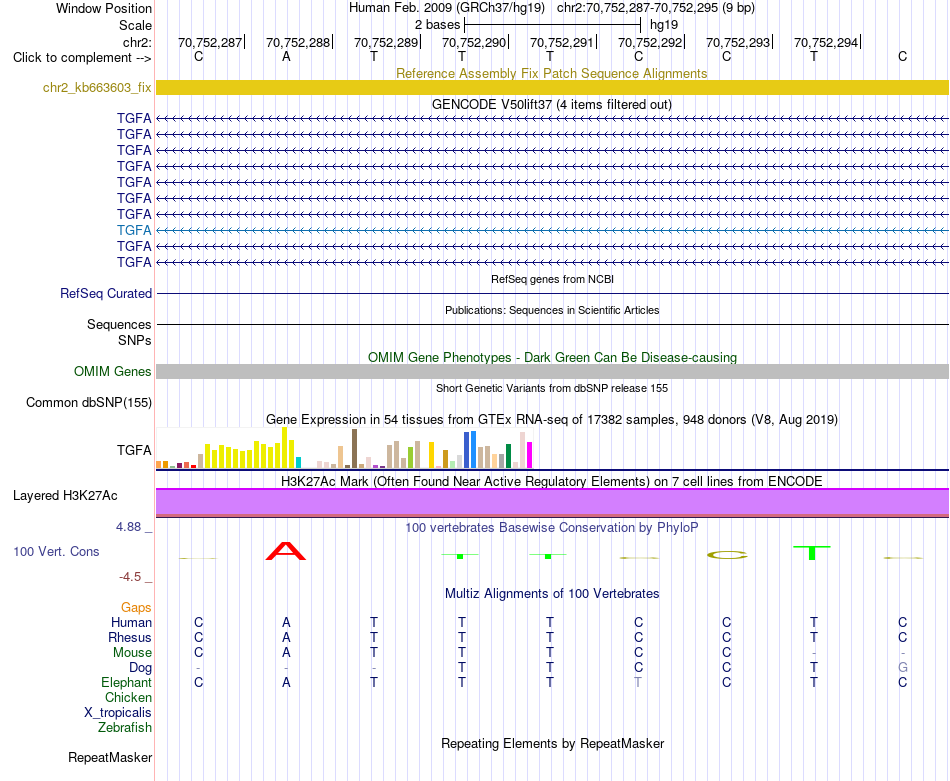Open the 100 Vert. Cons track label

pos(56,551)
